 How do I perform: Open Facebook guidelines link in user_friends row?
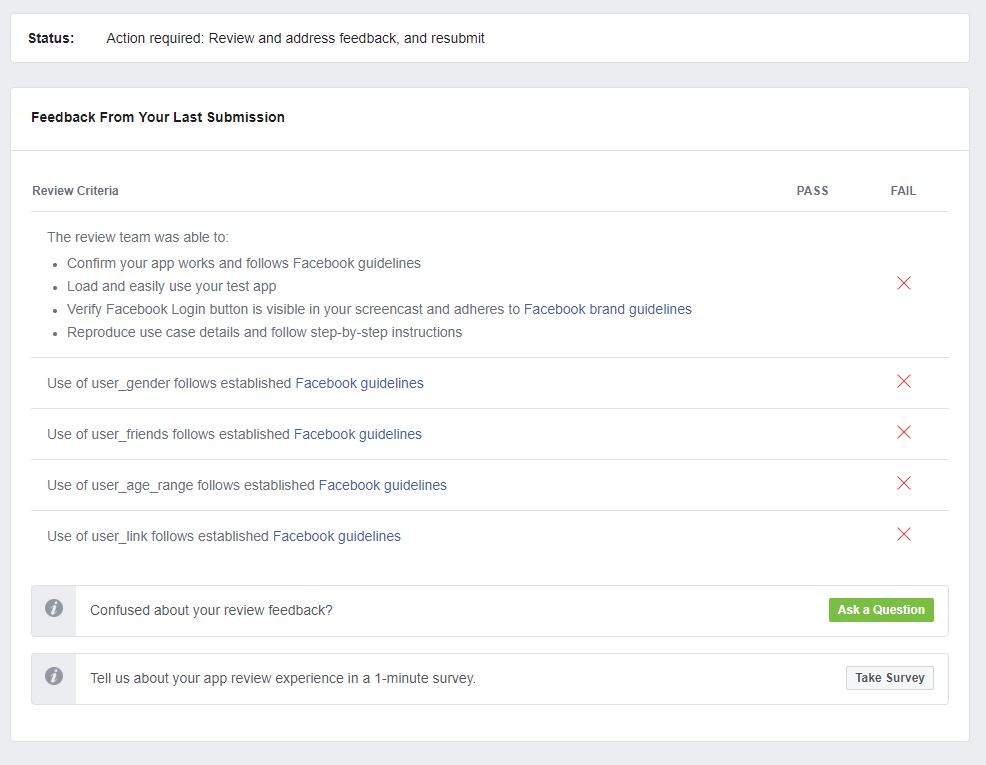(358, 434)
